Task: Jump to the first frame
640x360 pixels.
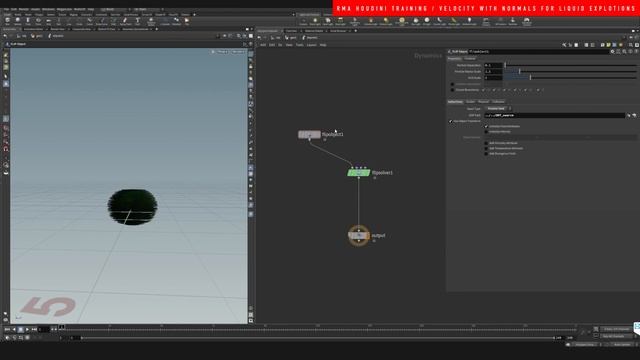Action: pyautogui.click(x=7, y=329)
